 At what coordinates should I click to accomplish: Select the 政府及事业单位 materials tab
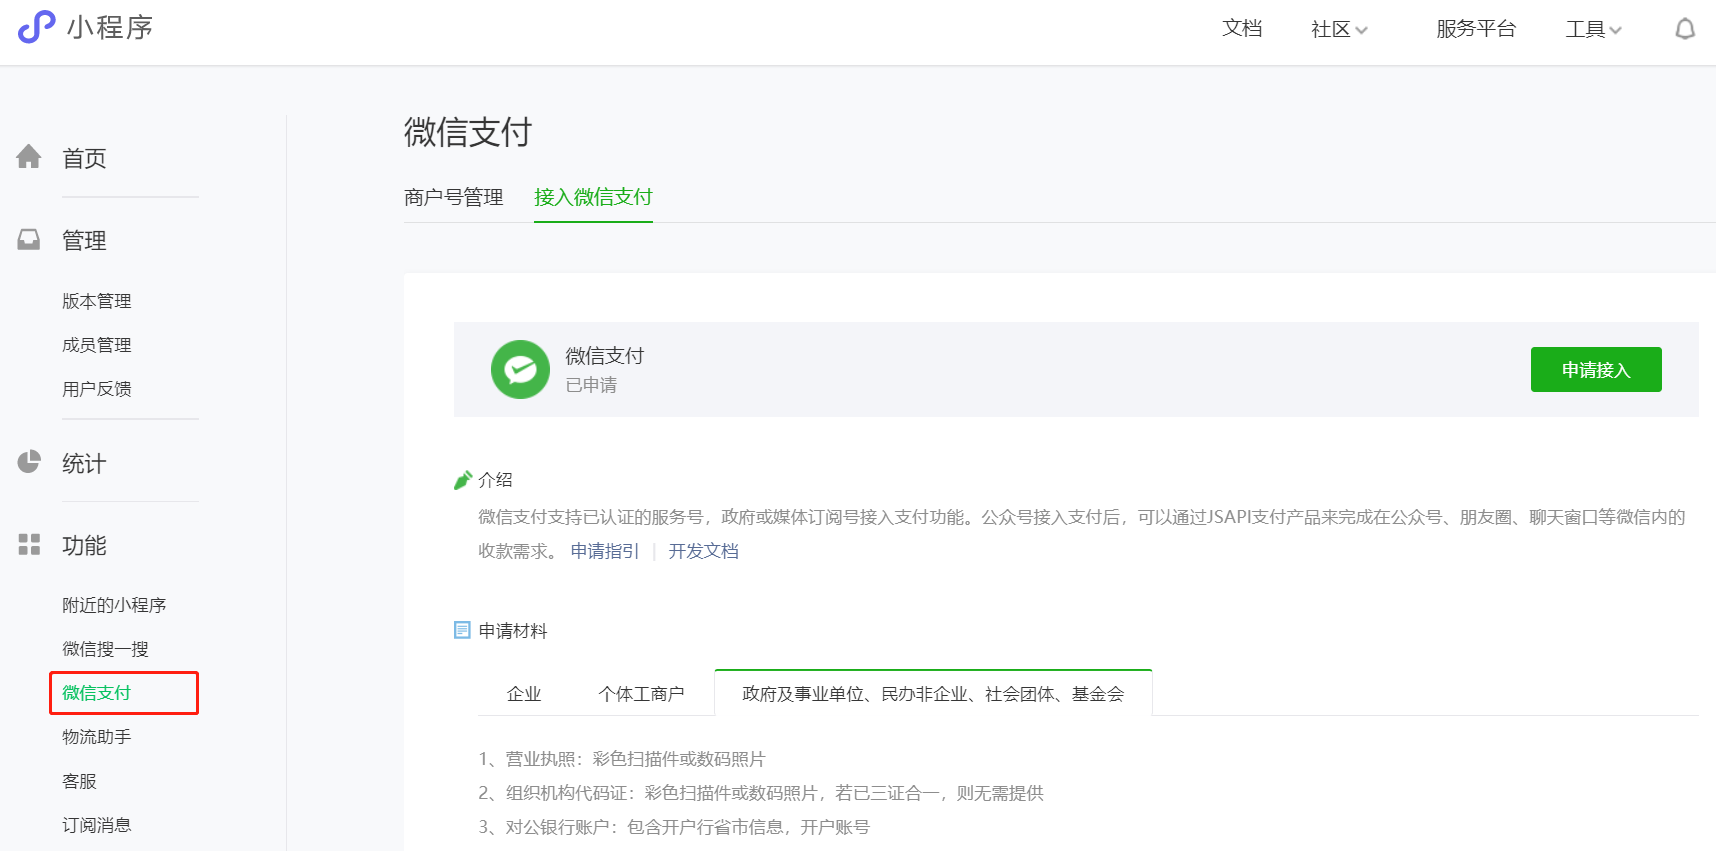pos(933,694)
